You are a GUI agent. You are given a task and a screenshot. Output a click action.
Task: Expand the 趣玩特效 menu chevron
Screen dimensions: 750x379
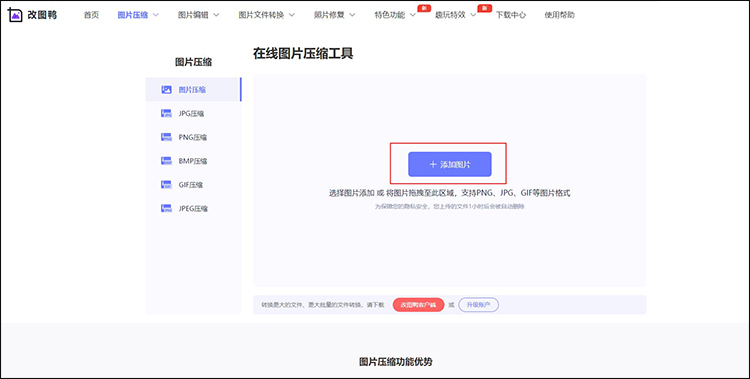click(473, 15)
